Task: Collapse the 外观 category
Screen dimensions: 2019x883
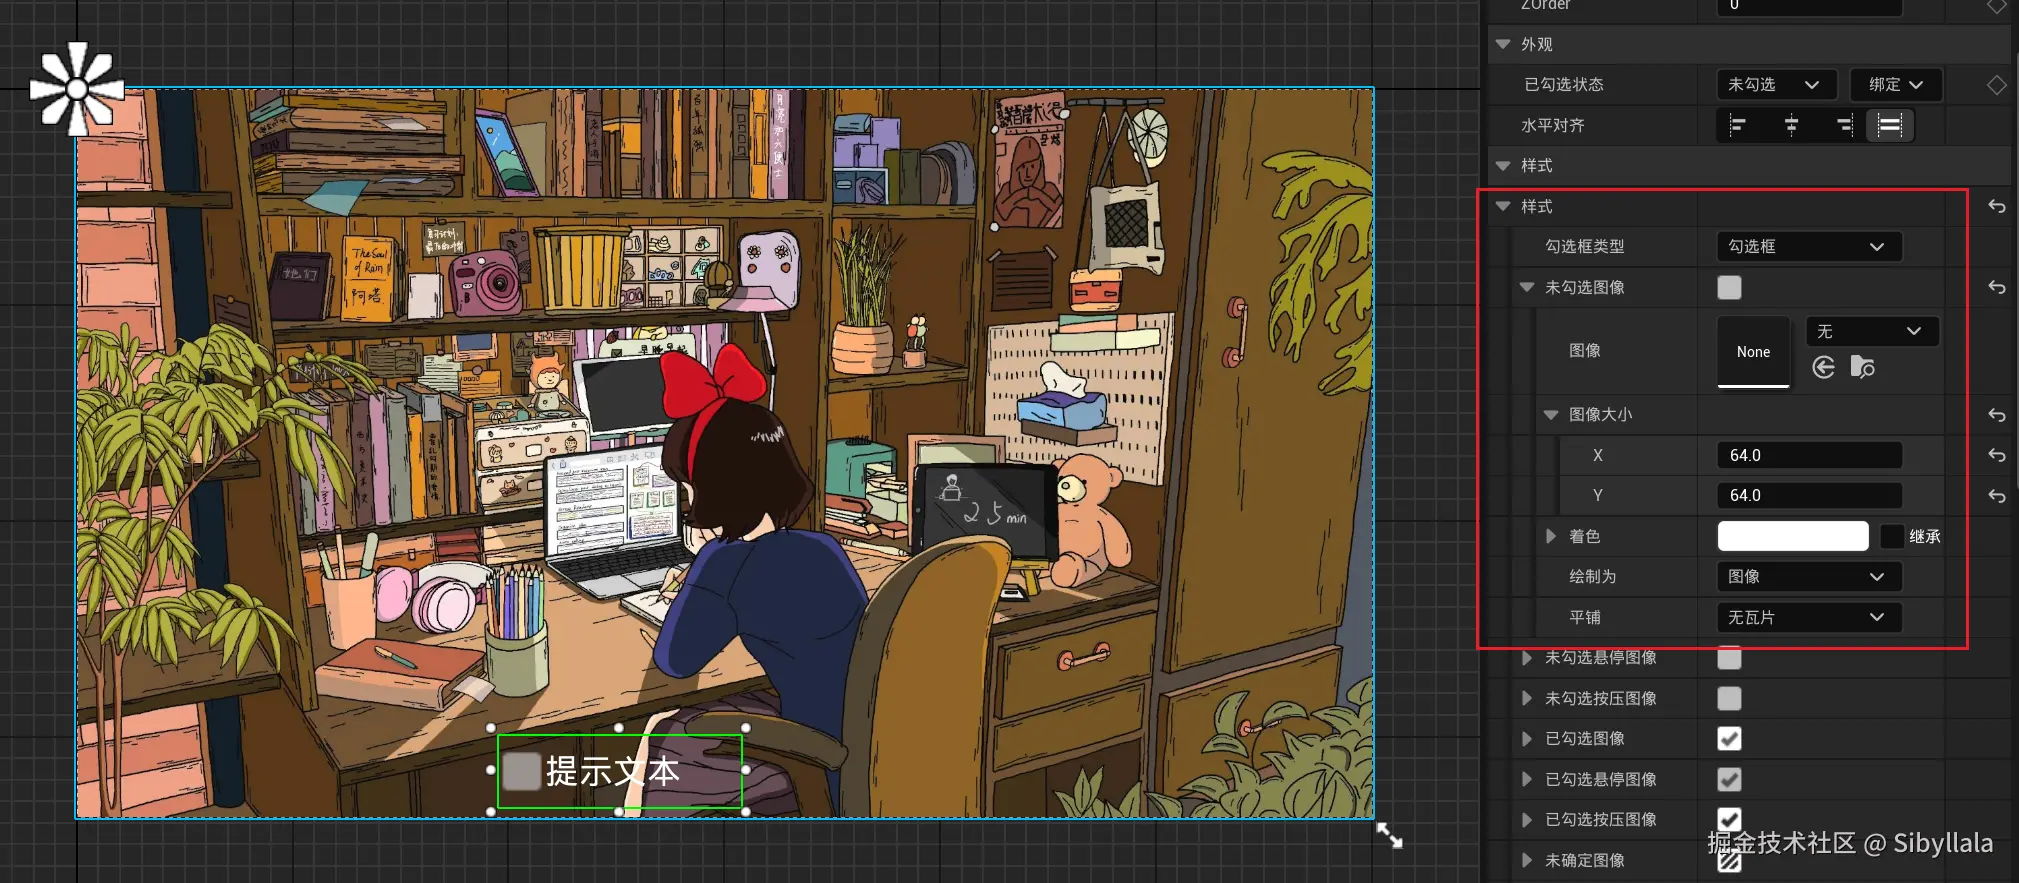Action: coord(1503,44)
